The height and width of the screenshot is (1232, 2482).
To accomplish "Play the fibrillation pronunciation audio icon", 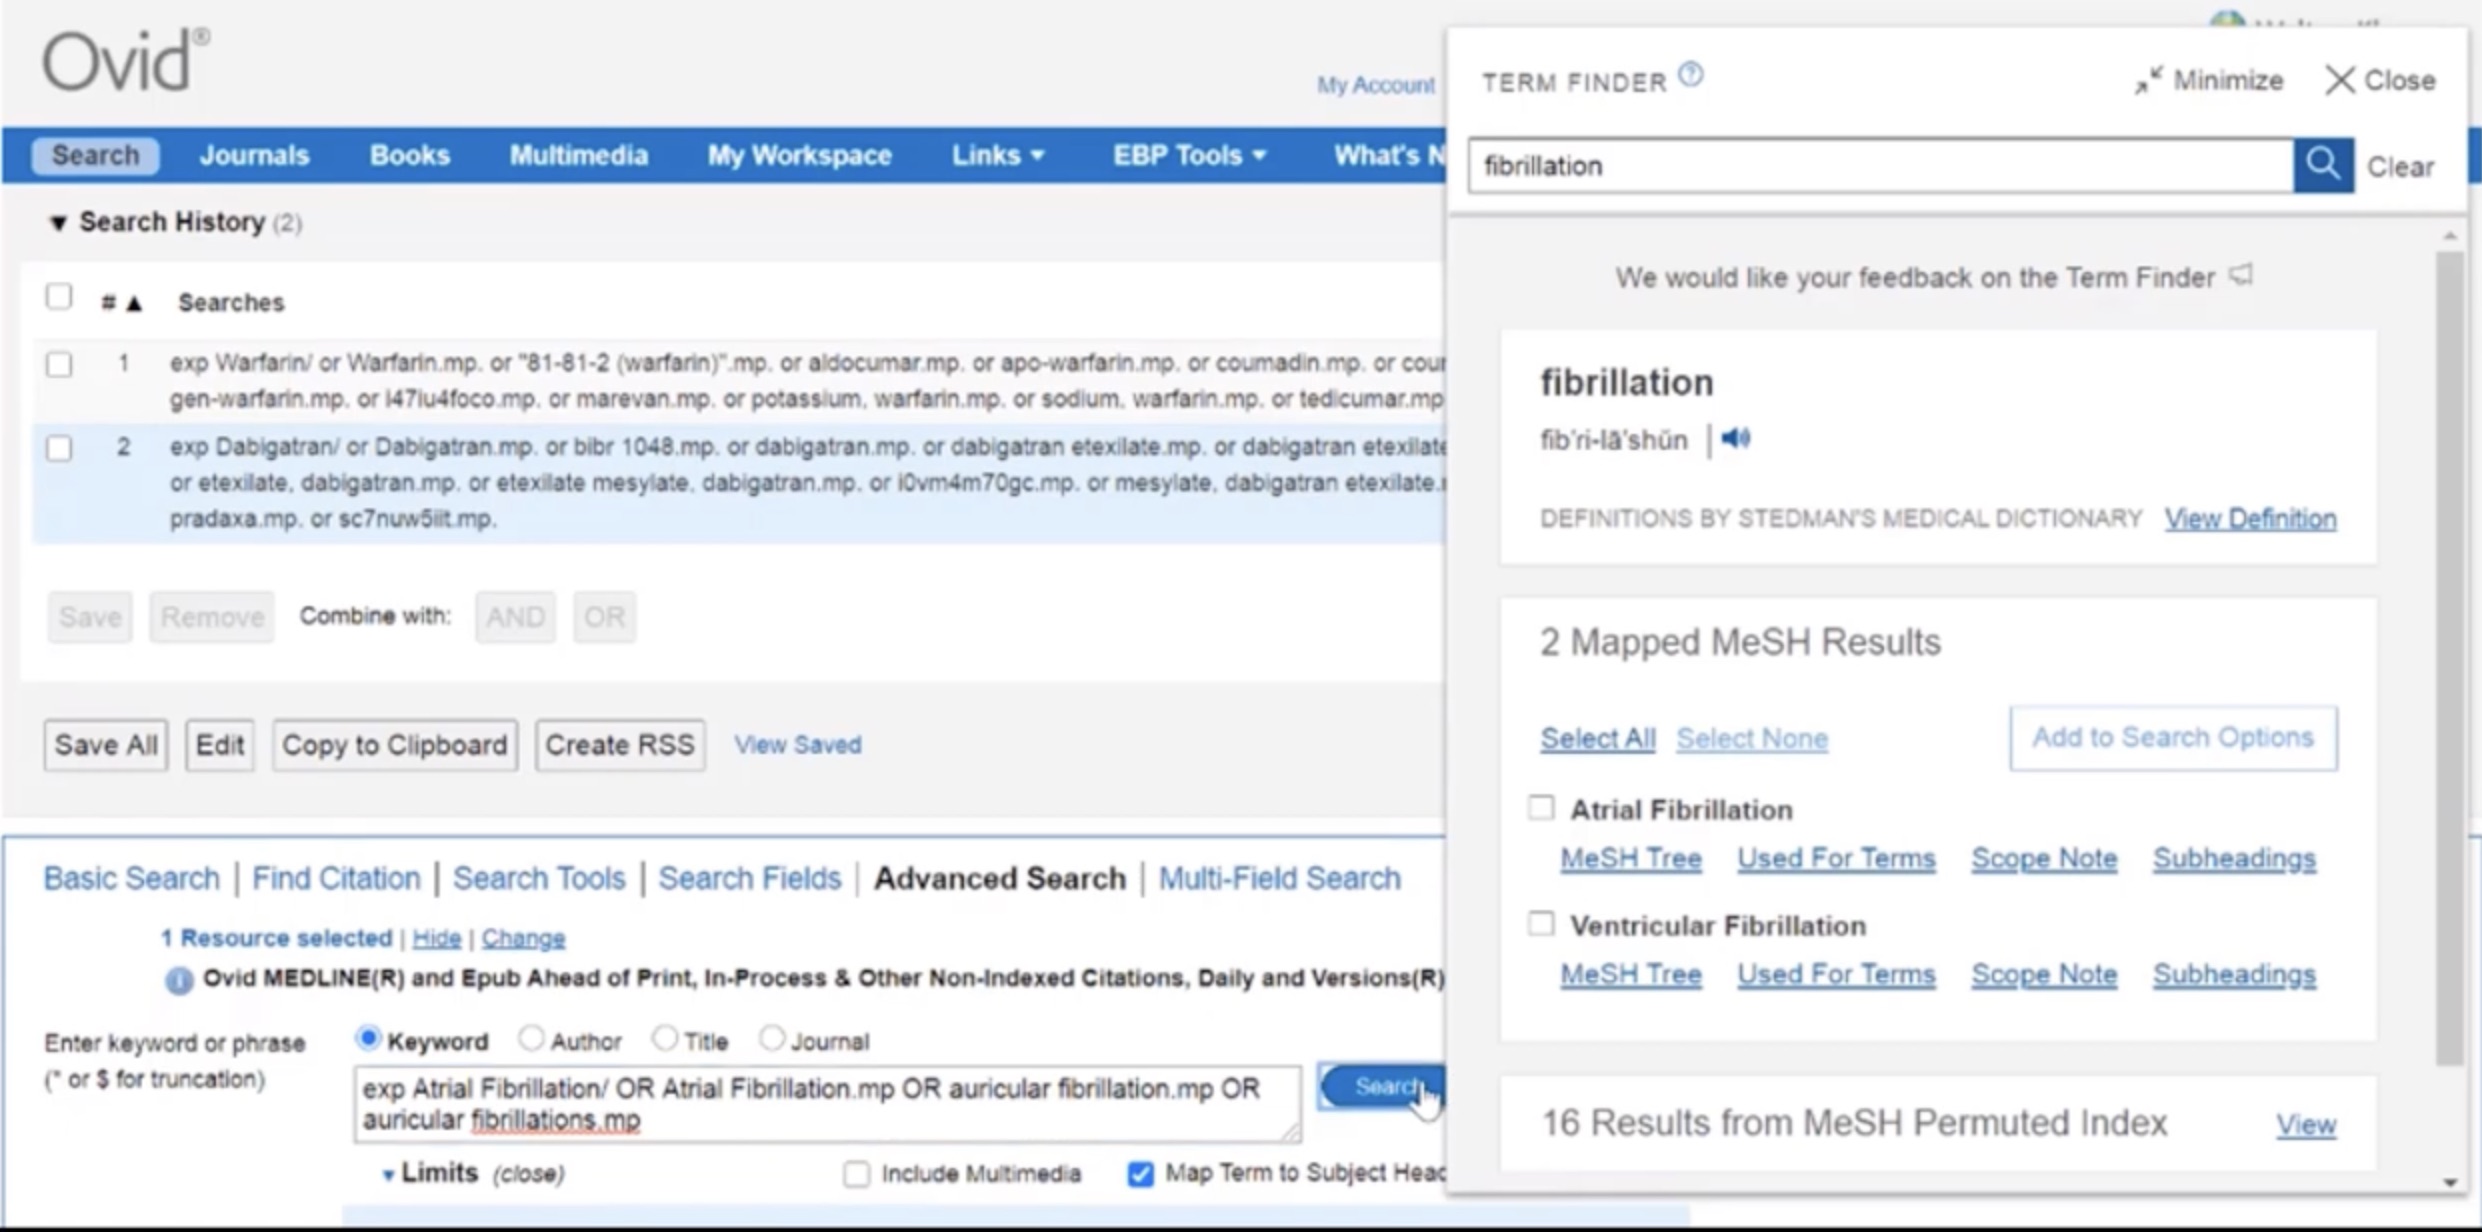I will (x=1736, y=438).
